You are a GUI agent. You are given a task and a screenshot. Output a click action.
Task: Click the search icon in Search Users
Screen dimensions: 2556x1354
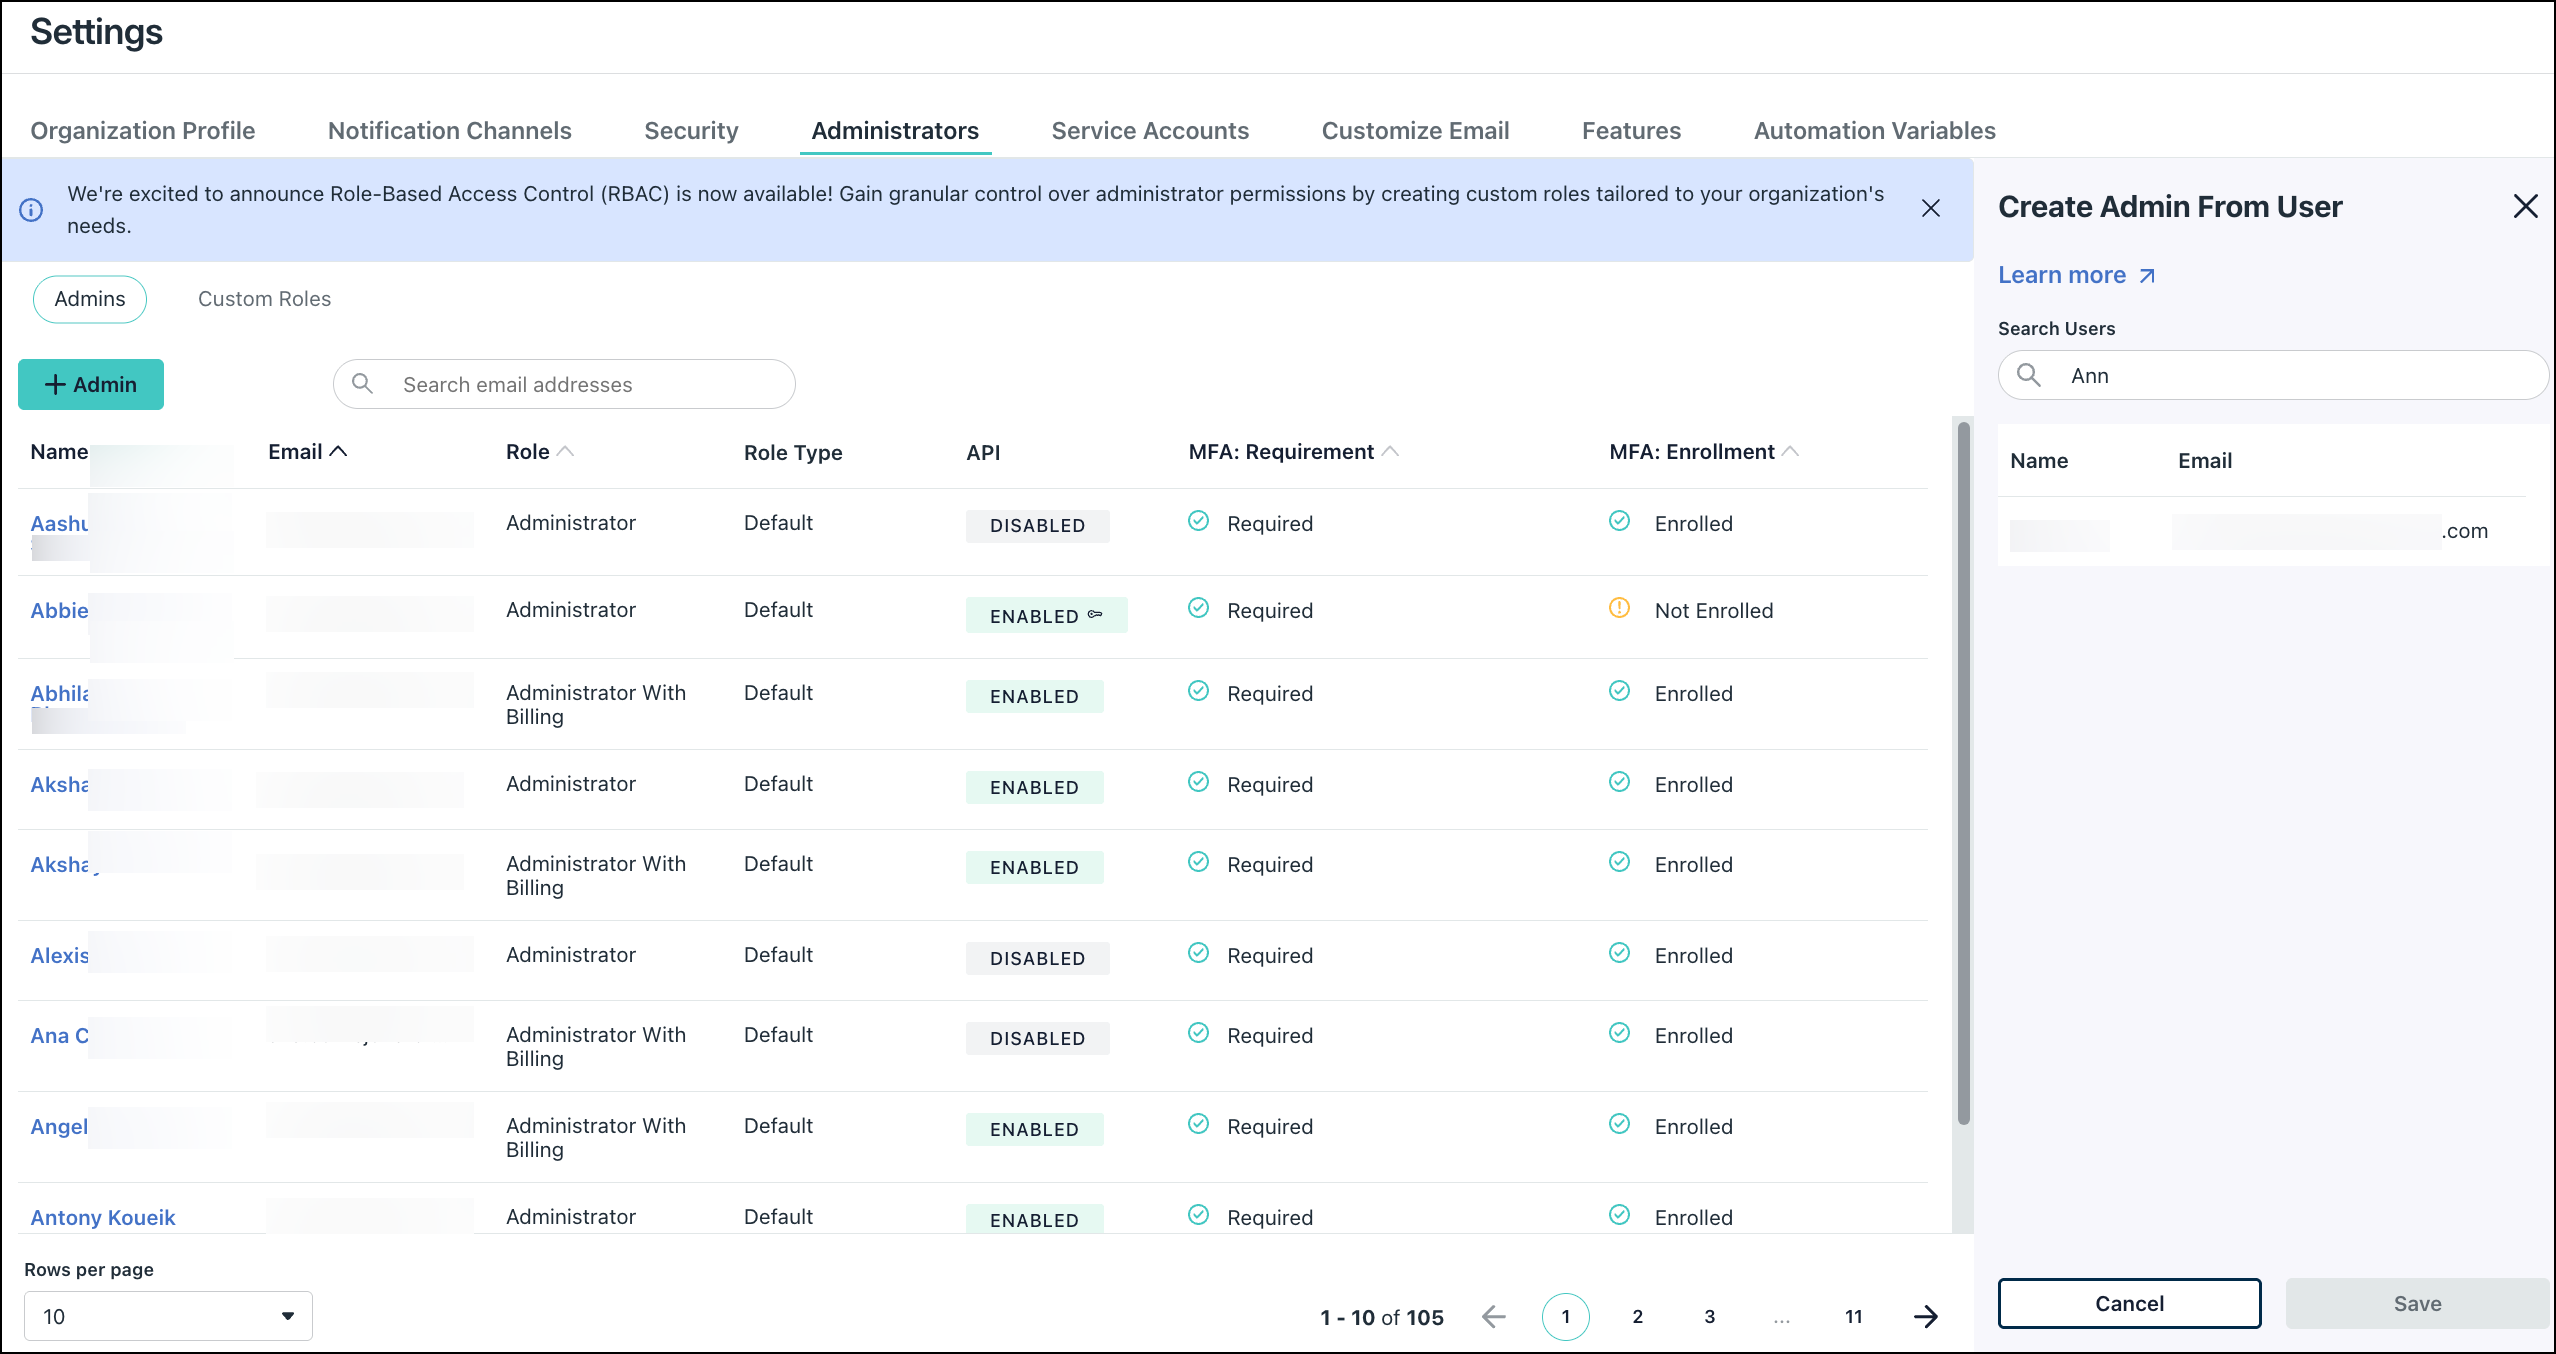pos(2031,375)
